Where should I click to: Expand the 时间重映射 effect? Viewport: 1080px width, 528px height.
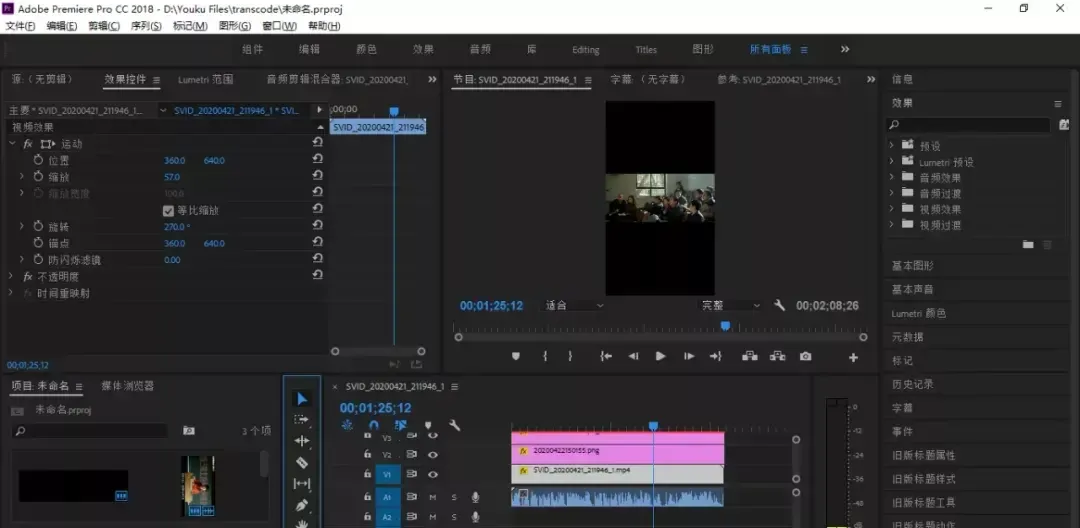(12, 293)
